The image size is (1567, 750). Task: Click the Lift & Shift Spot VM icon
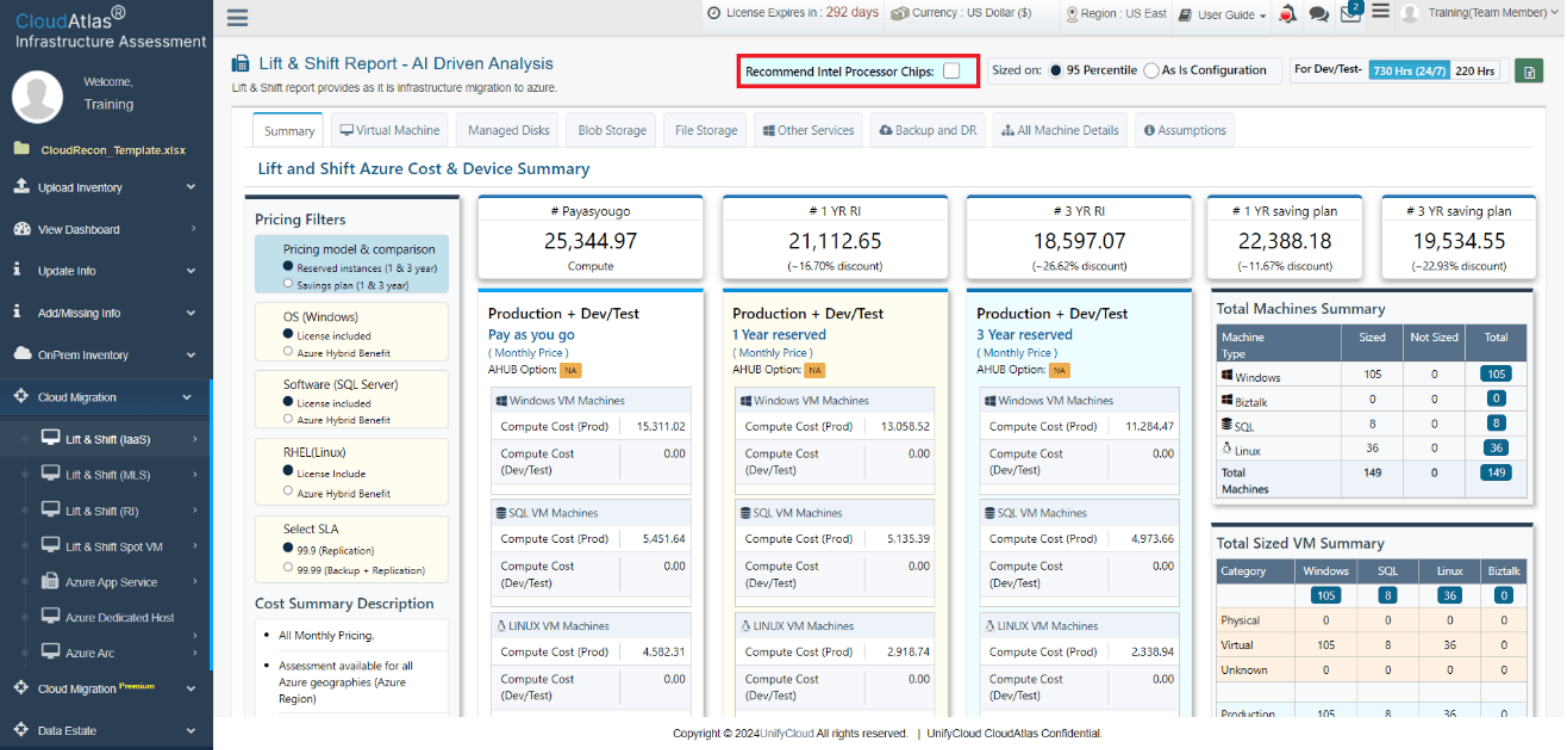coord(50,545)
